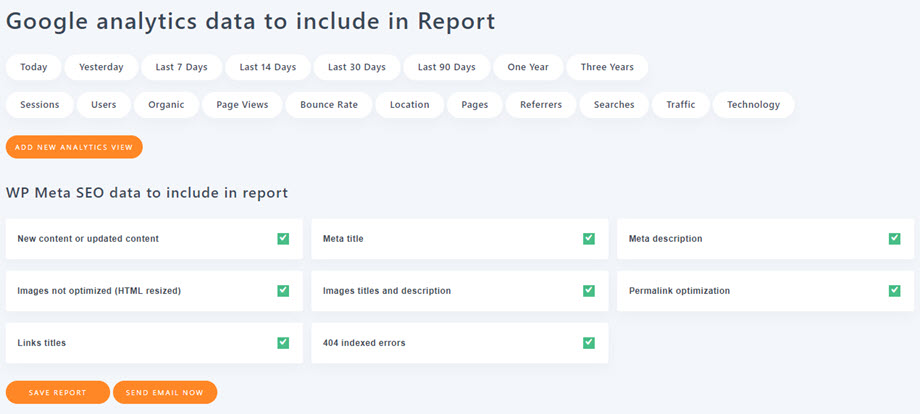Image resolution: width=920 pixels, height=414 pixels.
Task: Toggle the Meta title checkbox
Action: [589, 239]
